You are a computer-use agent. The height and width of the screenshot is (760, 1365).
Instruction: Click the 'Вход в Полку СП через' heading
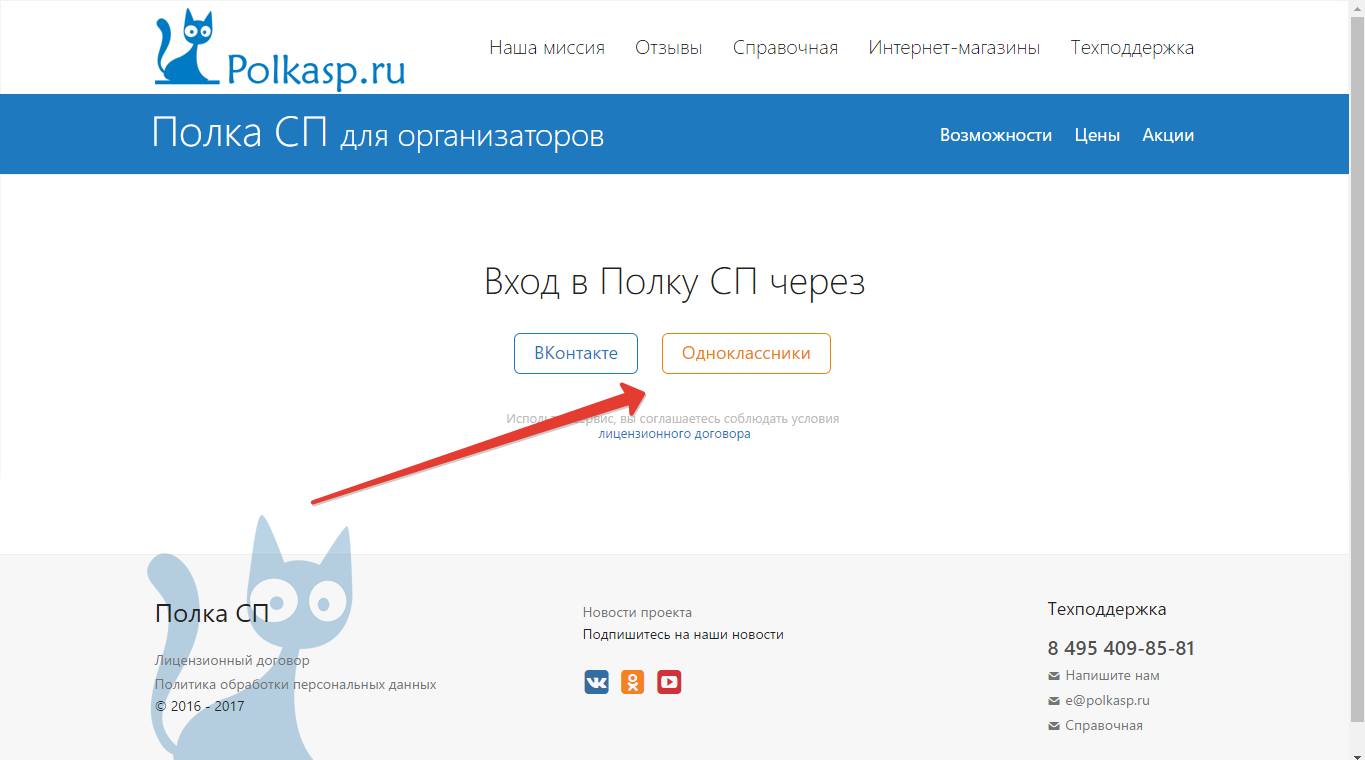click(x=674, y=282)
